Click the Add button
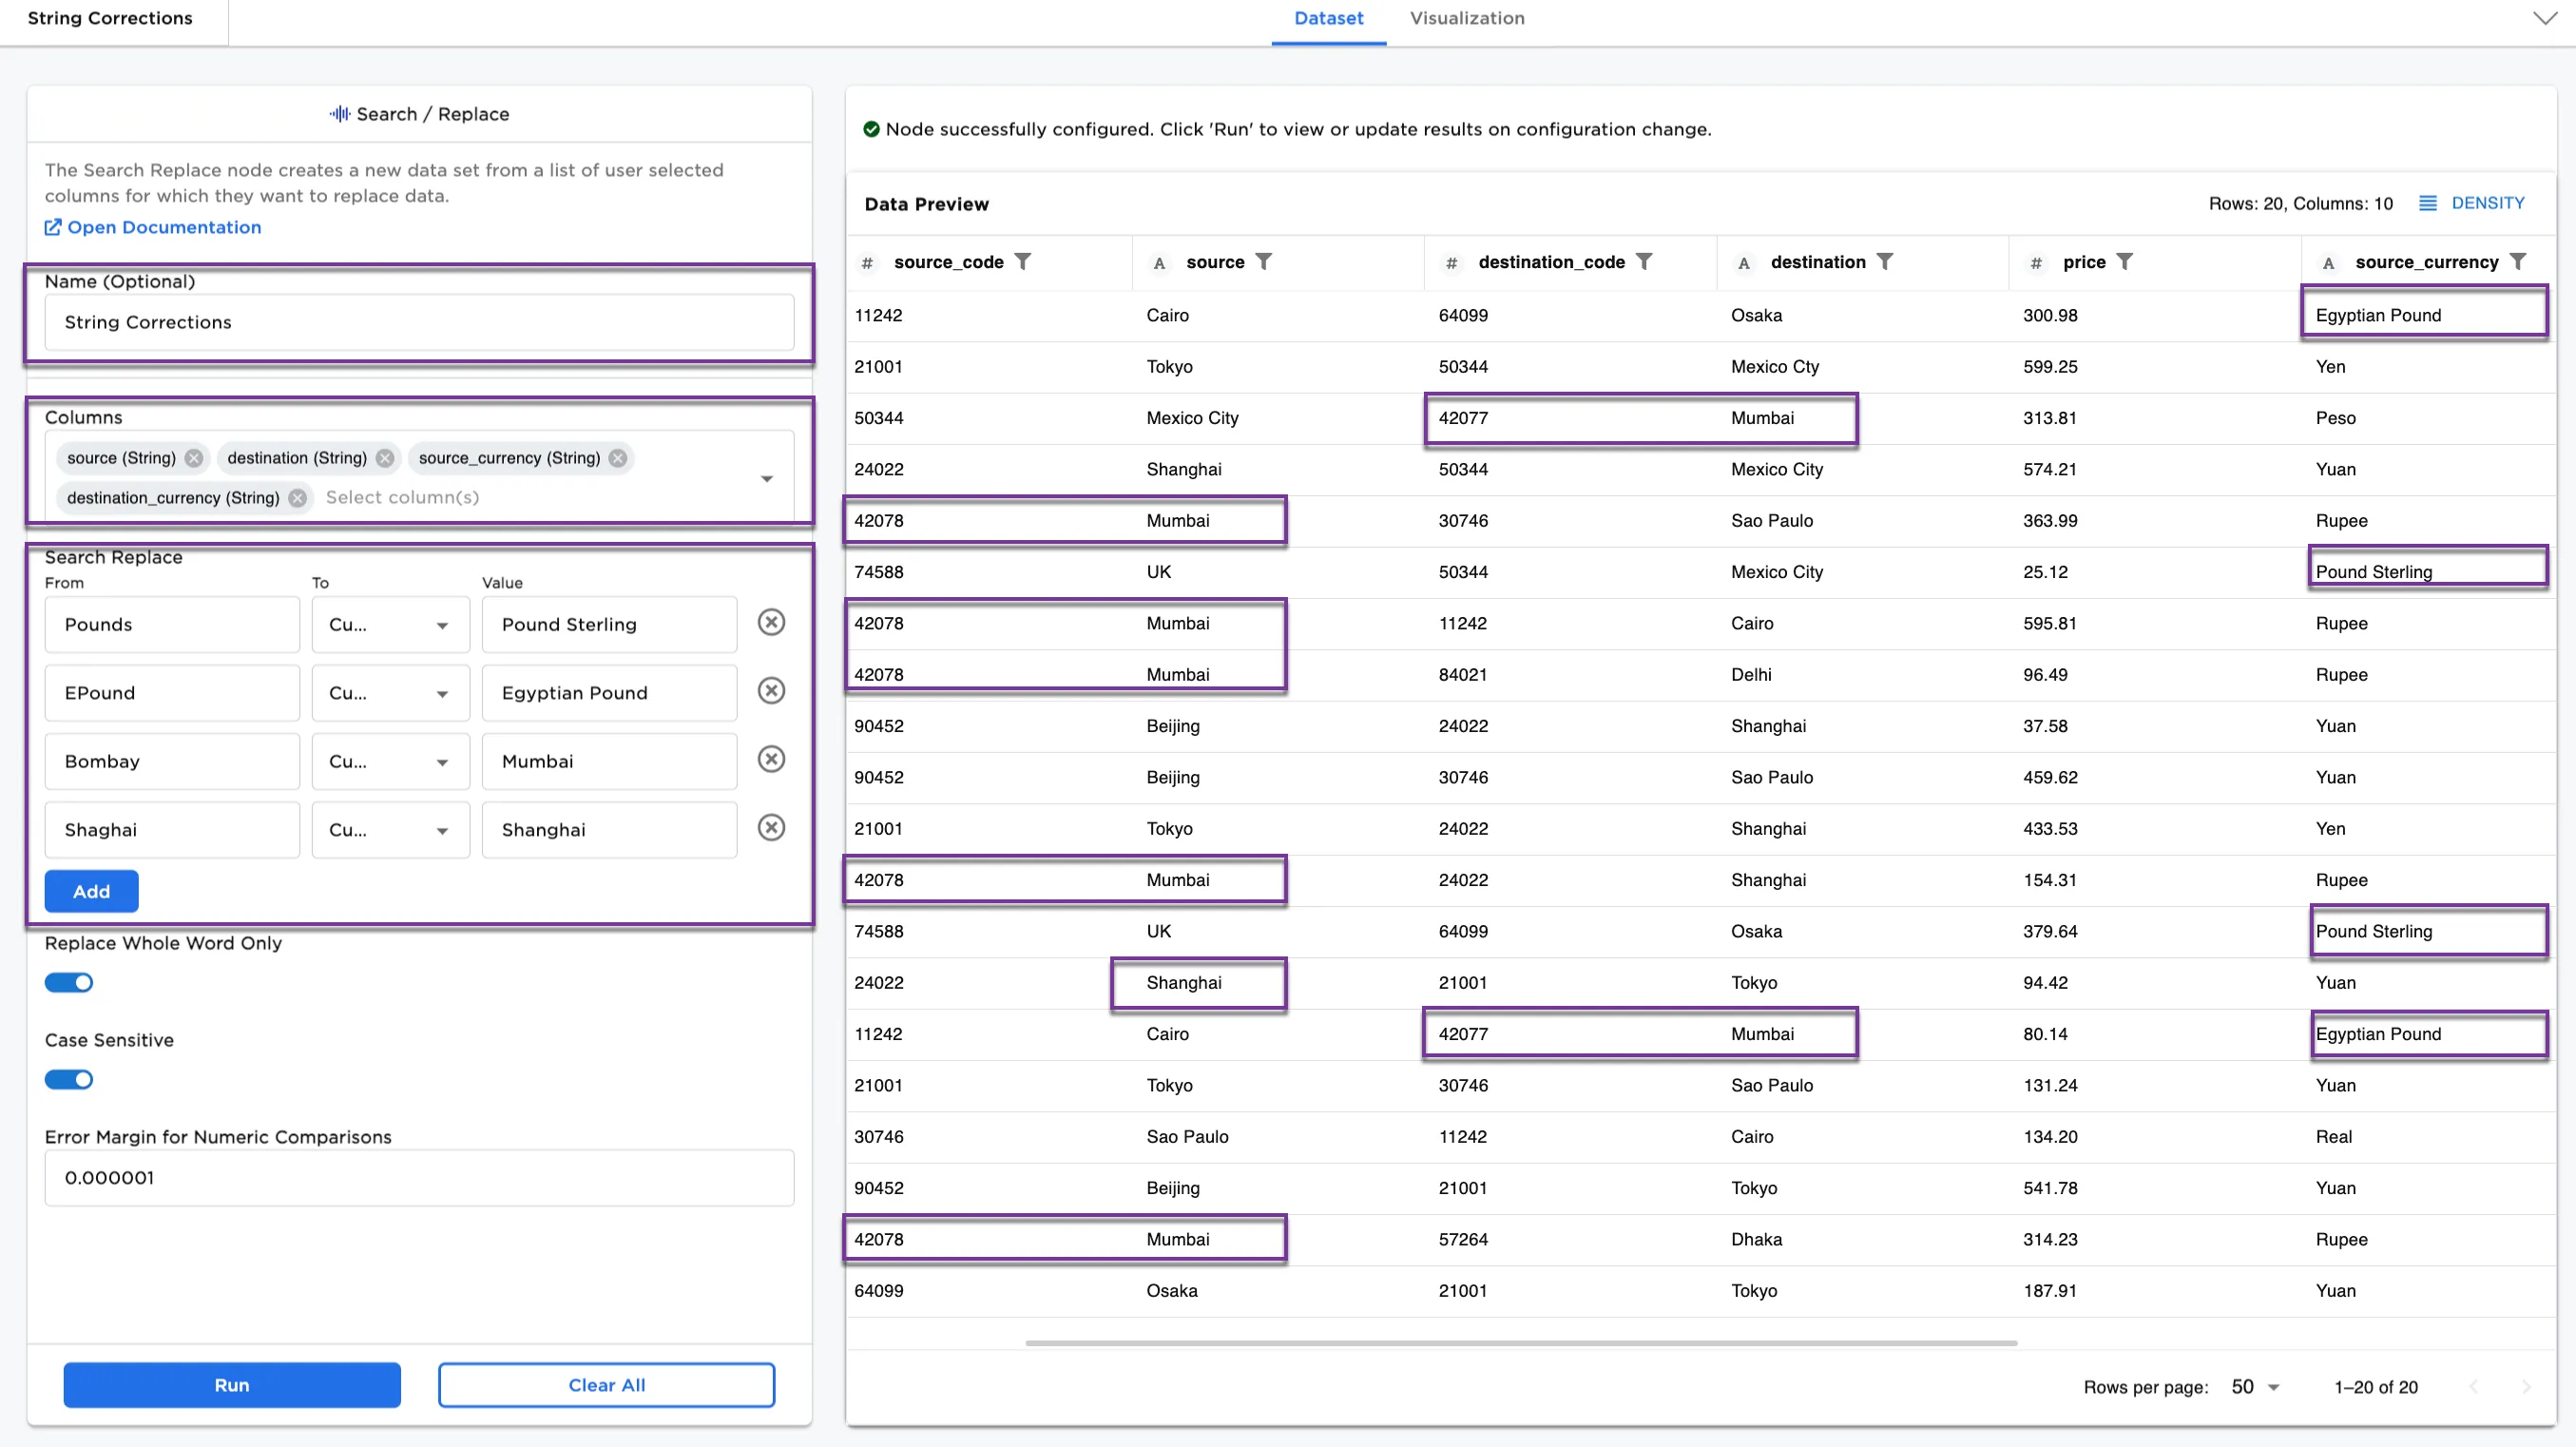 tap(91, 891)
